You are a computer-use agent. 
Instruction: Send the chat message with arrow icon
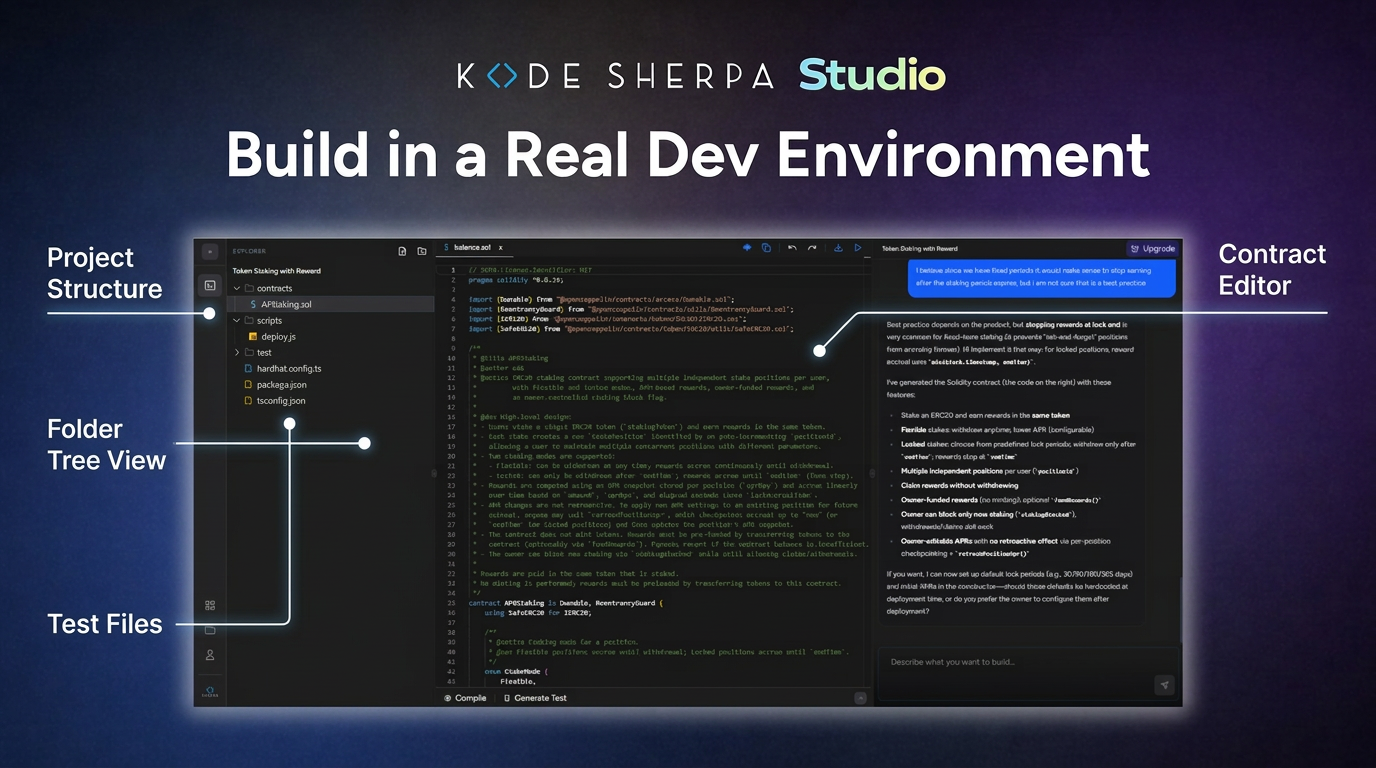pyautogui.click(x=1164, y=685)
